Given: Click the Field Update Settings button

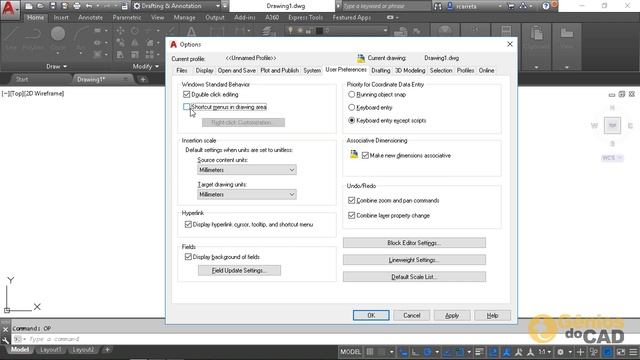Looking at the screenshot, I should [239, 271].
